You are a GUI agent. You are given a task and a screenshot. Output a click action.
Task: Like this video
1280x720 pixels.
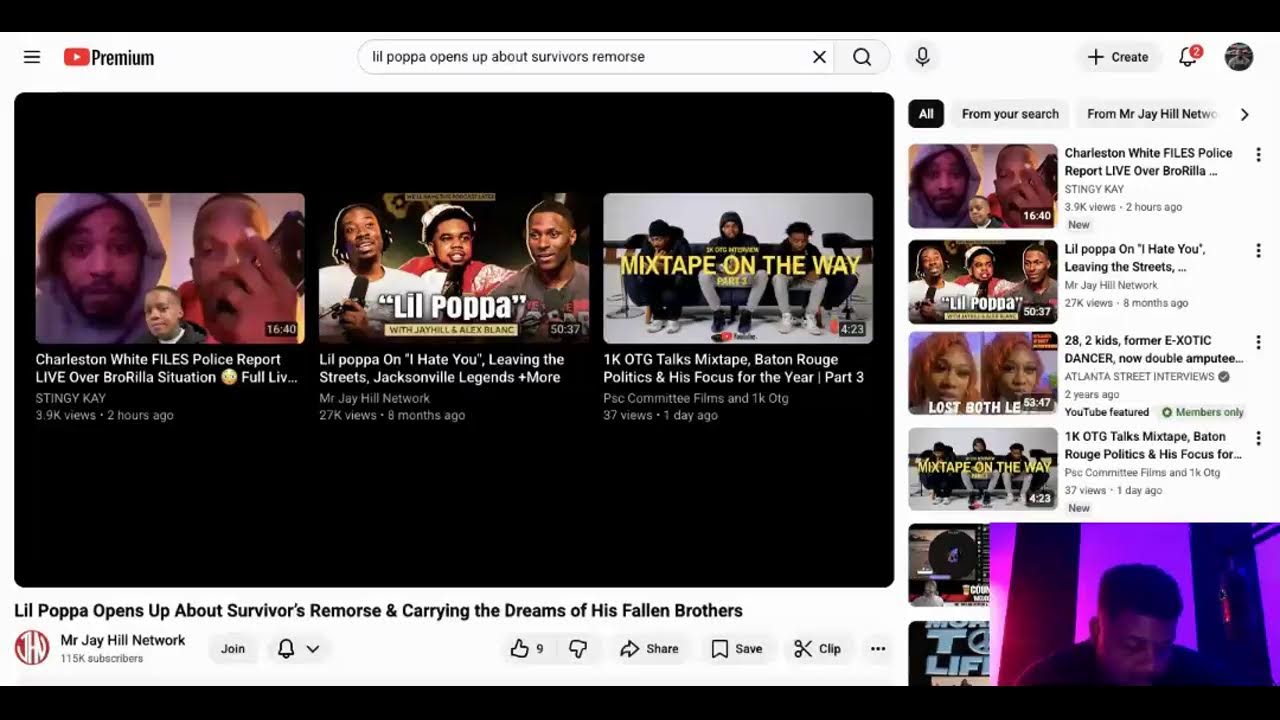click(527, 649)
